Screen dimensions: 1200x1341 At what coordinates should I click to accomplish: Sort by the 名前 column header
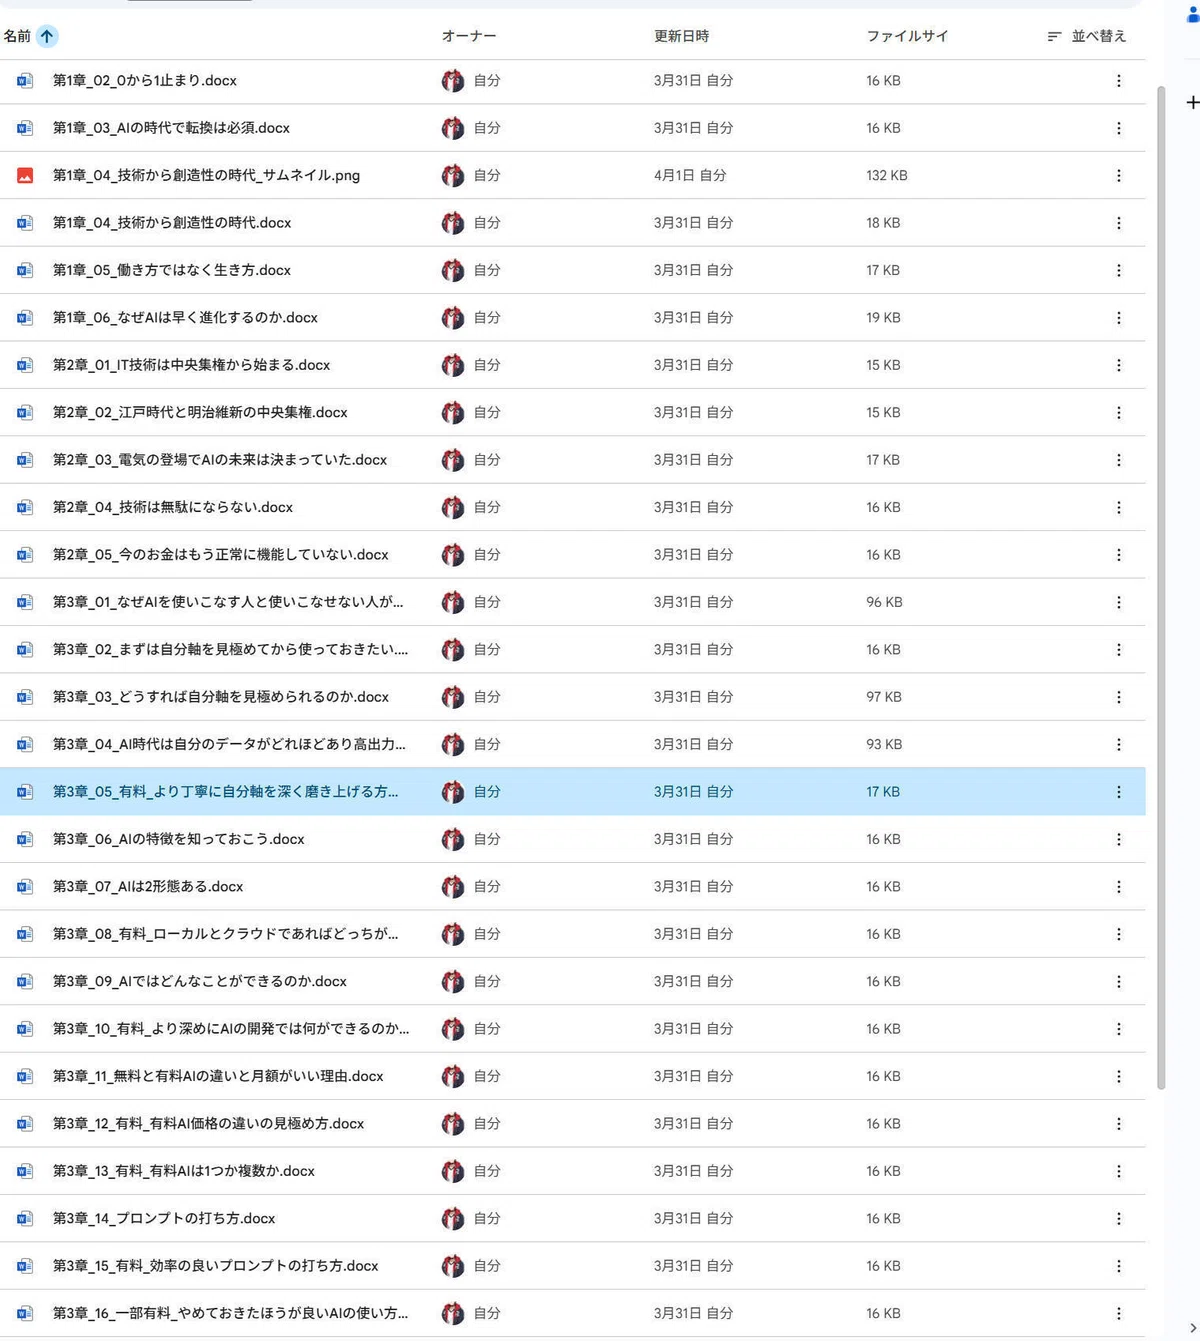[17, 36]
